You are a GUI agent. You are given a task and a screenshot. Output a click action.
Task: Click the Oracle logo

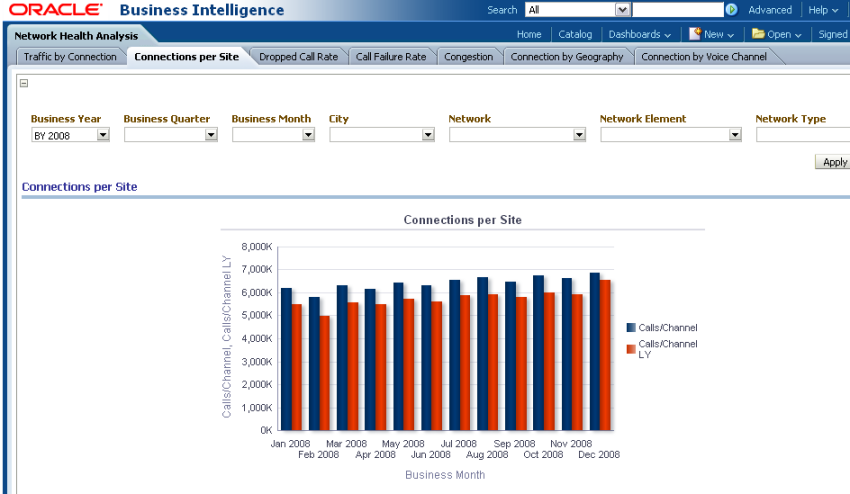56,10
